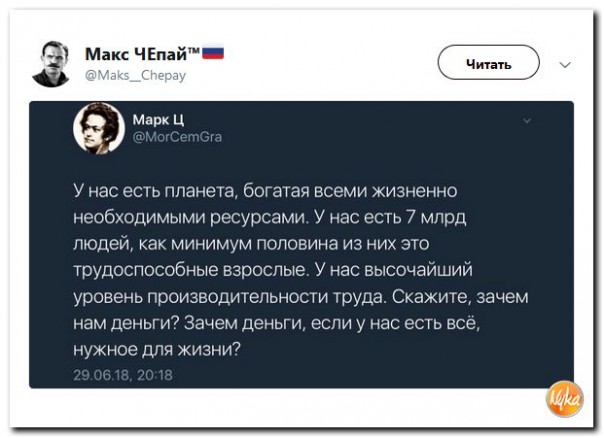This screenshot has height=438, width=604.
Task: Click the line starting "уровень производительности труда"
Action: click(298, 297)
